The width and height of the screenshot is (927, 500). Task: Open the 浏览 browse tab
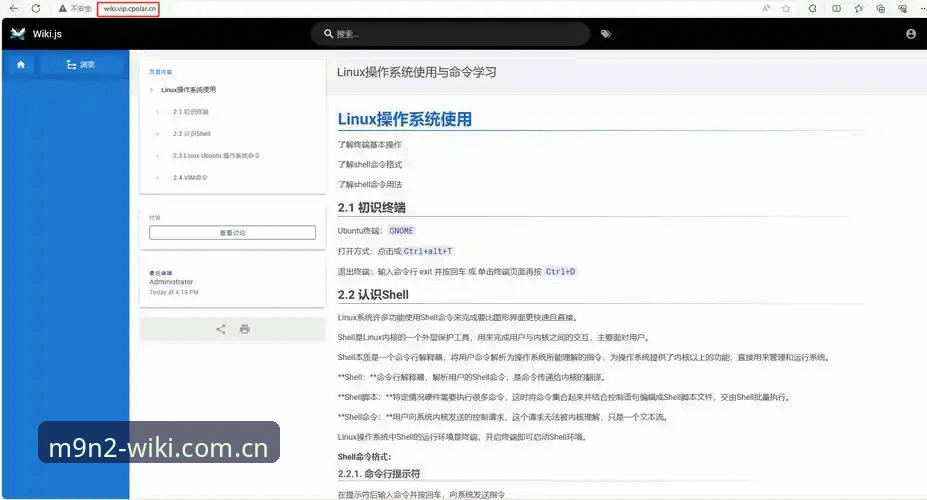81,64
